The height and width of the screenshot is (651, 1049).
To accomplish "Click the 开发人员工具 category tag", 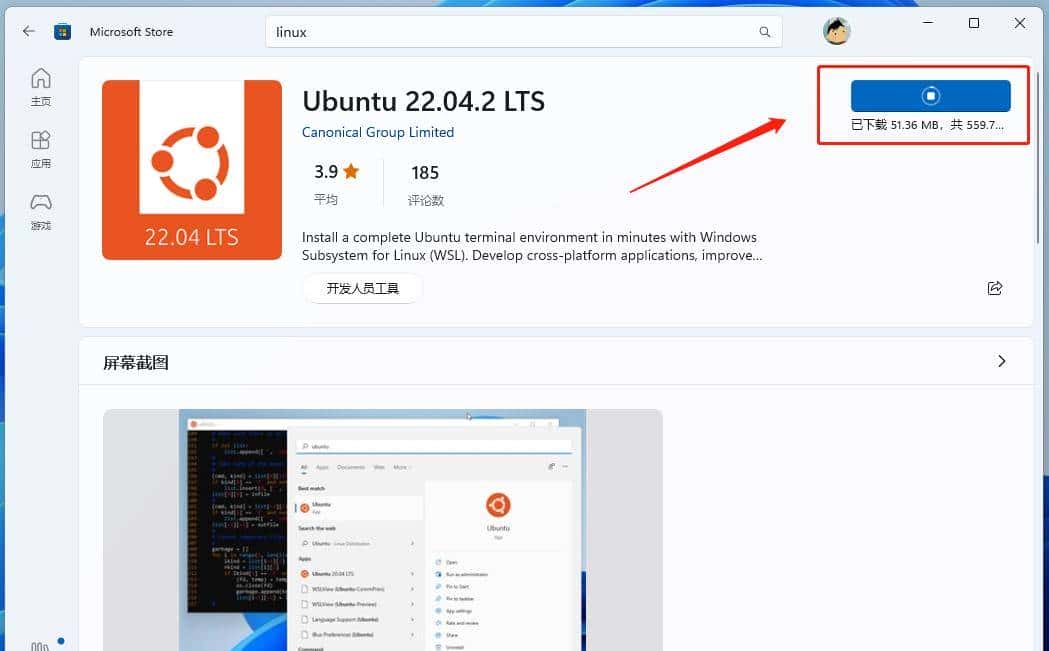I will (x=363, y=287).
